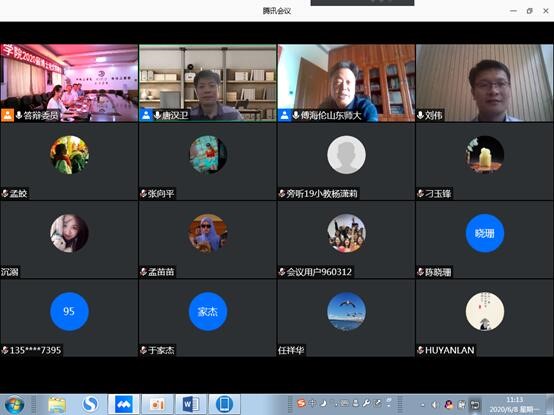This screenshot has height=415, width=554.
Task: Click muted microphone icon next to 孟皎
Action: click(x=5, y=193)
